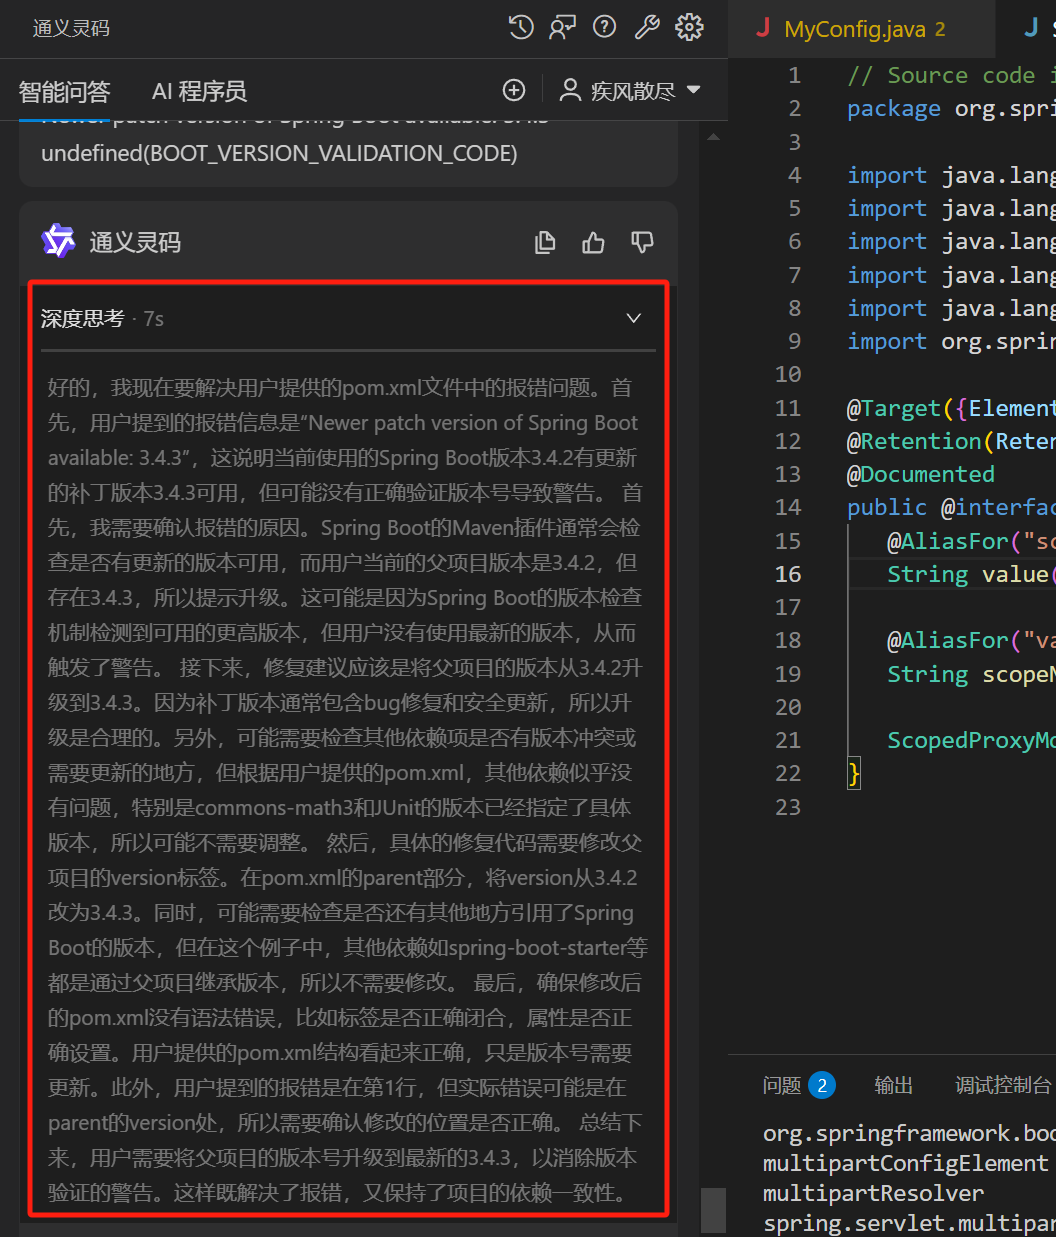Click line number 16 in editor

pos(788,574)
